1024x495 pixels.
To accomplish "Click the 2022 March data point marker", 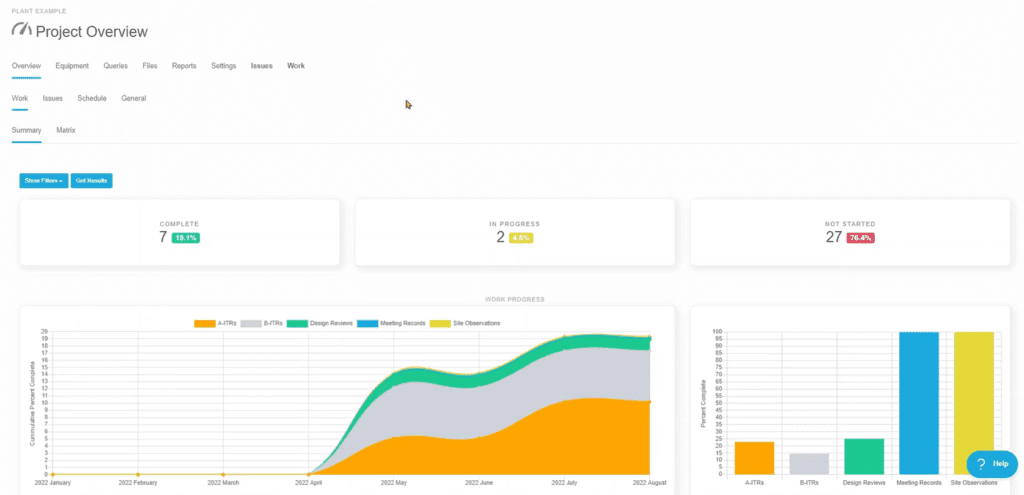I will (223, 475).
